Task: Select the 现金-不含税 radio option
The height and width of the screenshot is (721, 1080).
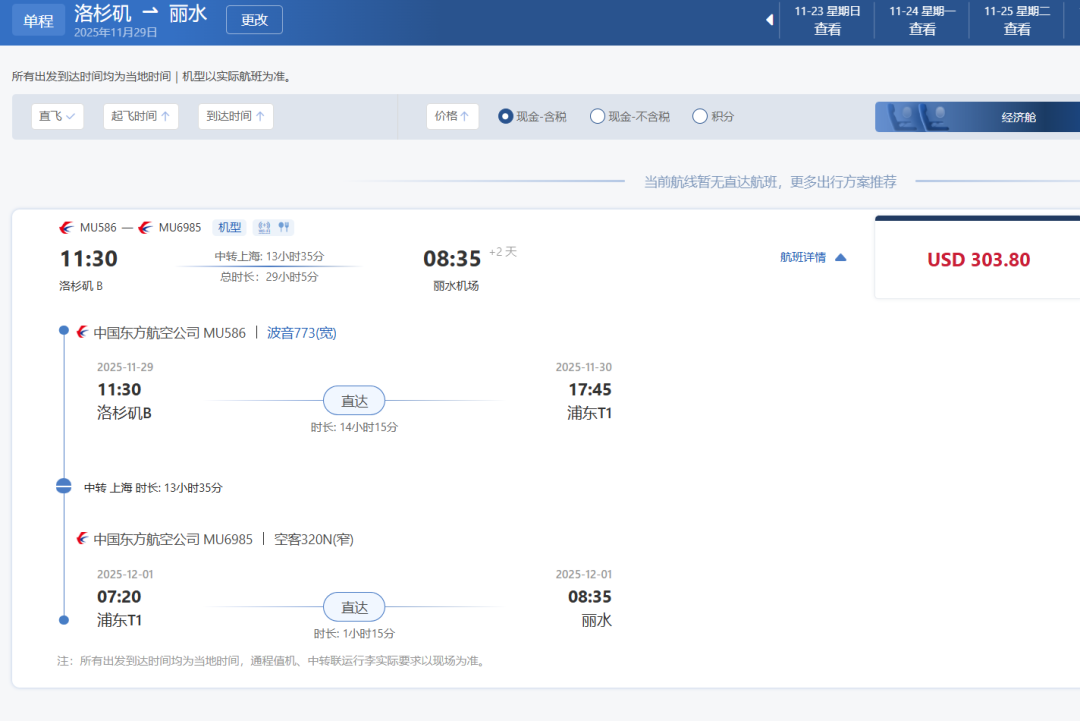Action: [x=598, y=116]
